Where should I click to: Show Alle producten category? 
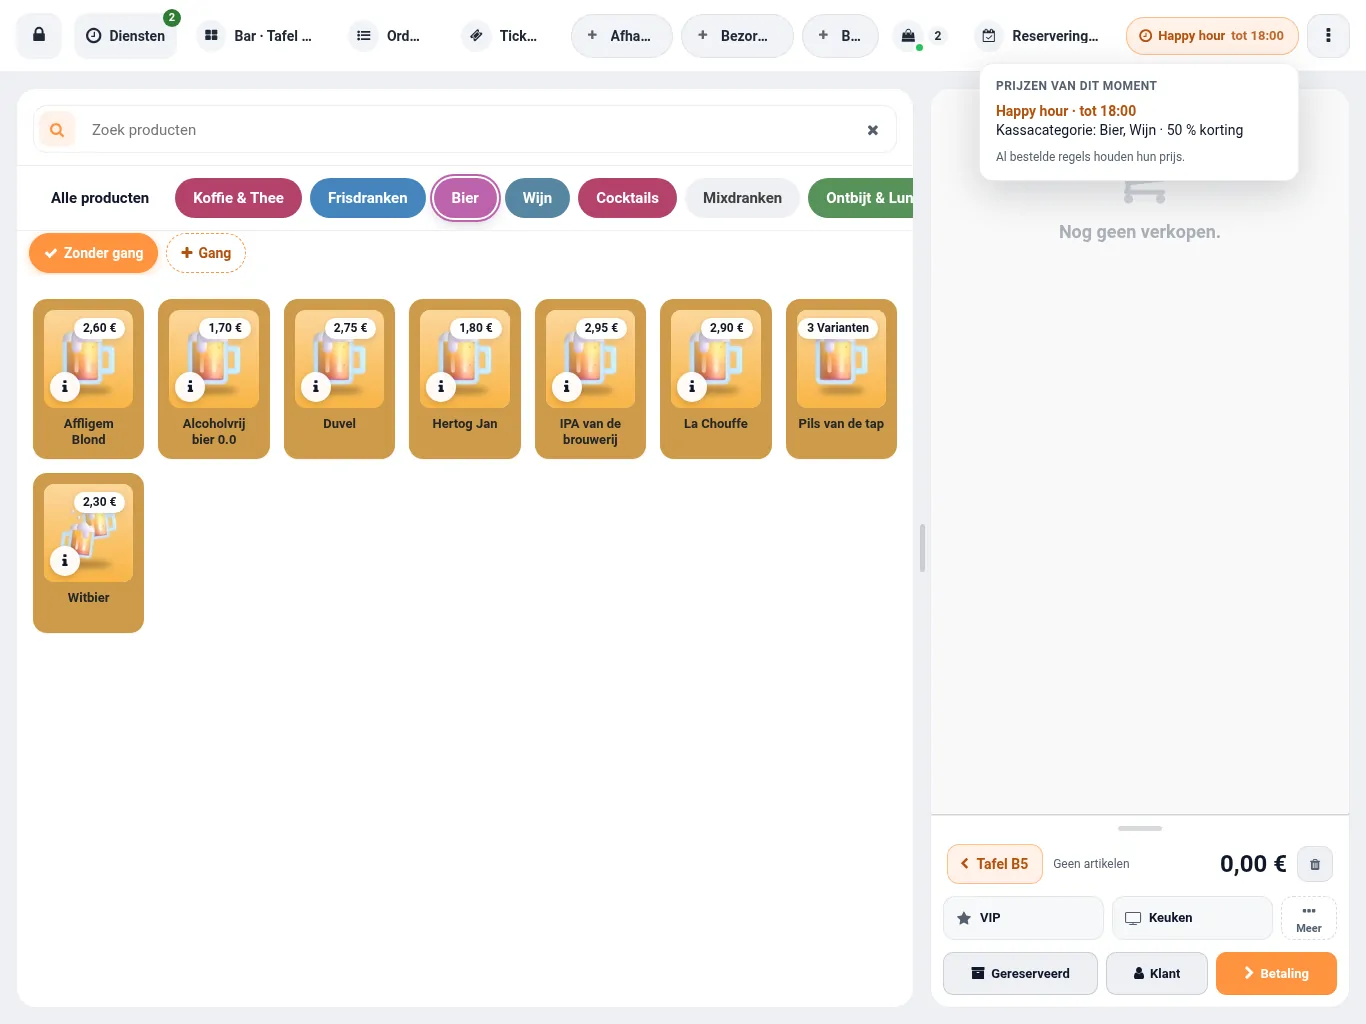[100, 198]
